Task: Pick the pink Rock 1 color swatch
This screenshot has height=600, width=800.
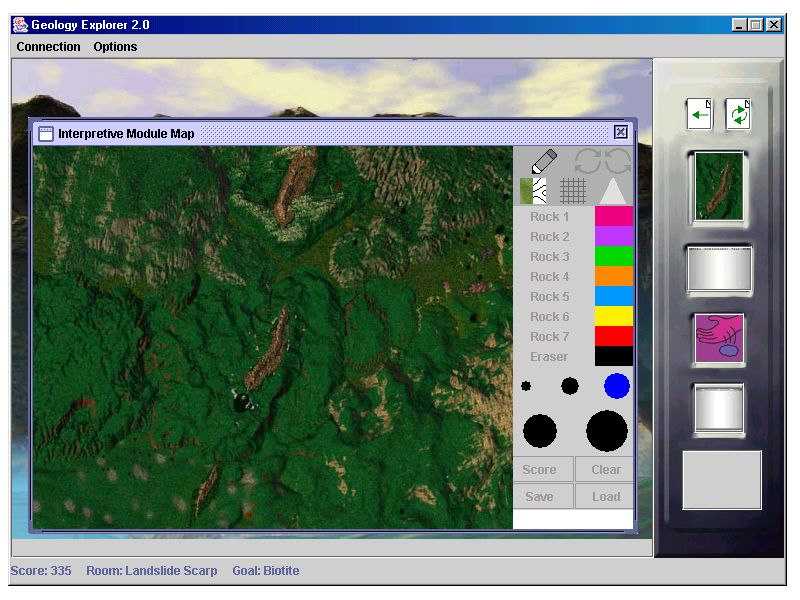Action: tap(614, 216)
